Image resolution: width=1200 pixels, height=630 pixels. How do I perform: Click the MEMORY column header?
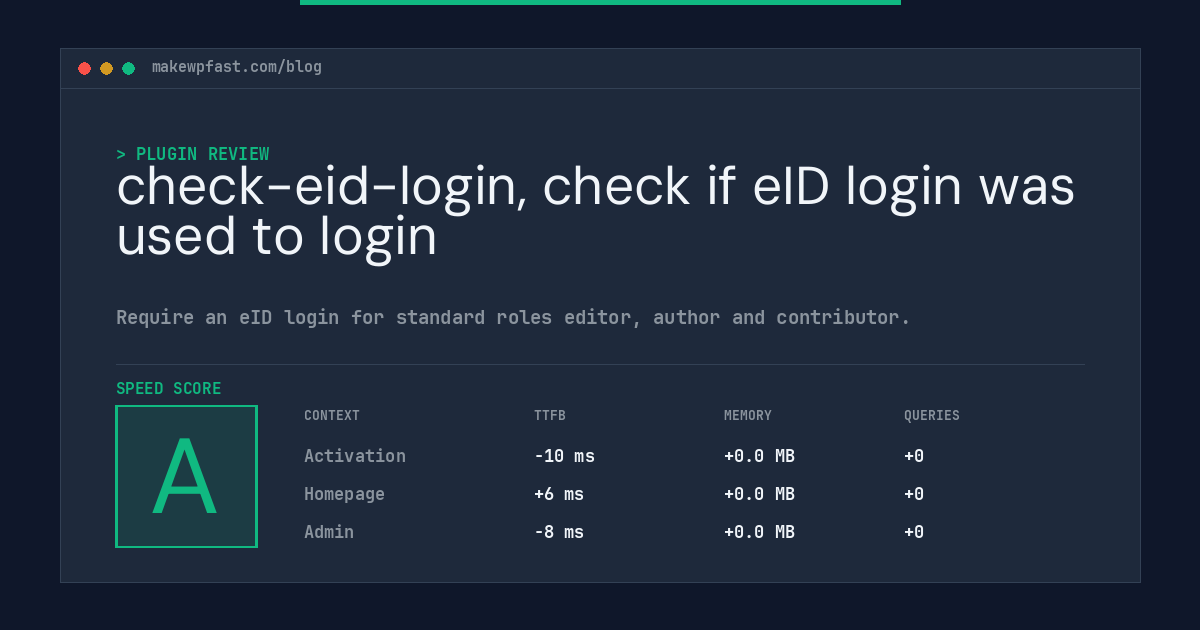point(748,416)
